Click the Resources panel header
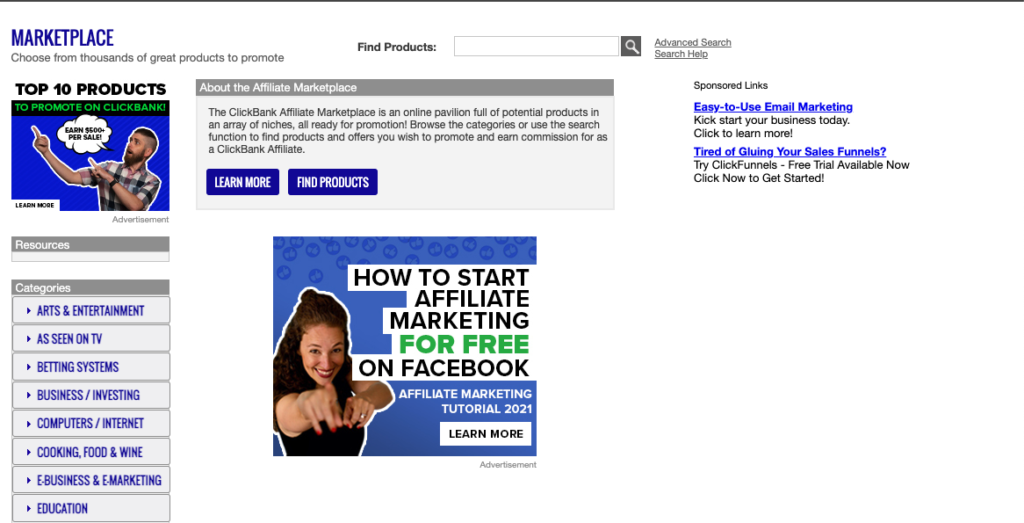Screen dimensions: 1024x523 (x=90, y=245)
